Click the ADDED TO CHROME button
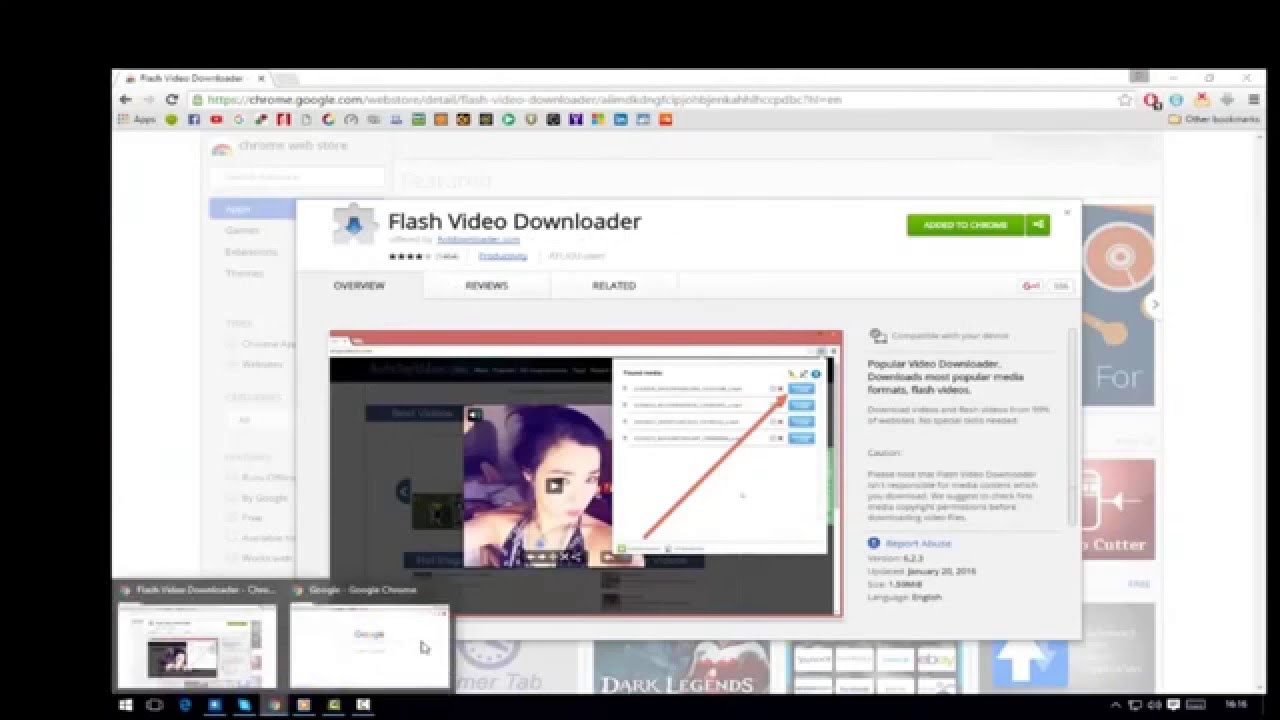Viewport: 1280px width, 720px height. (x=966, y=225)
